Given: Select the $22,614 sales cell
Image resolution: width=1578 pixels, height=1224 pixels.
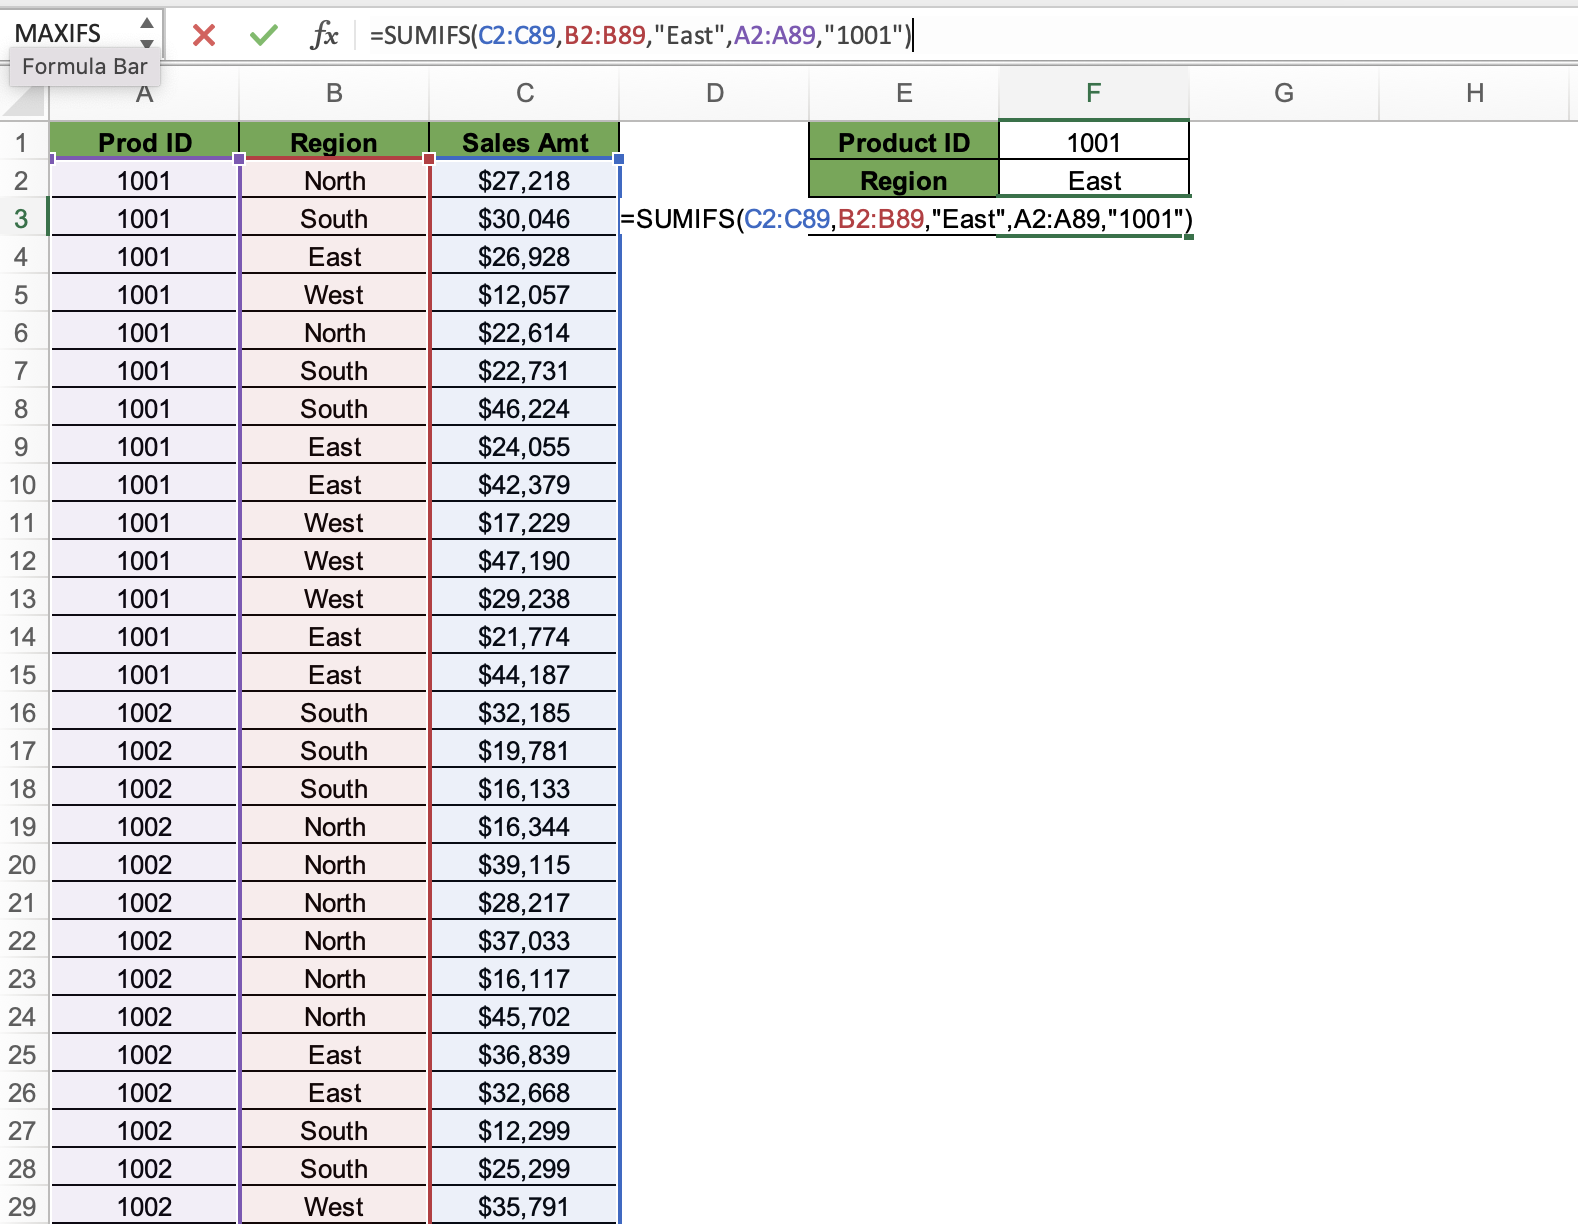Looking at the screenshot, I should point(524,333).
